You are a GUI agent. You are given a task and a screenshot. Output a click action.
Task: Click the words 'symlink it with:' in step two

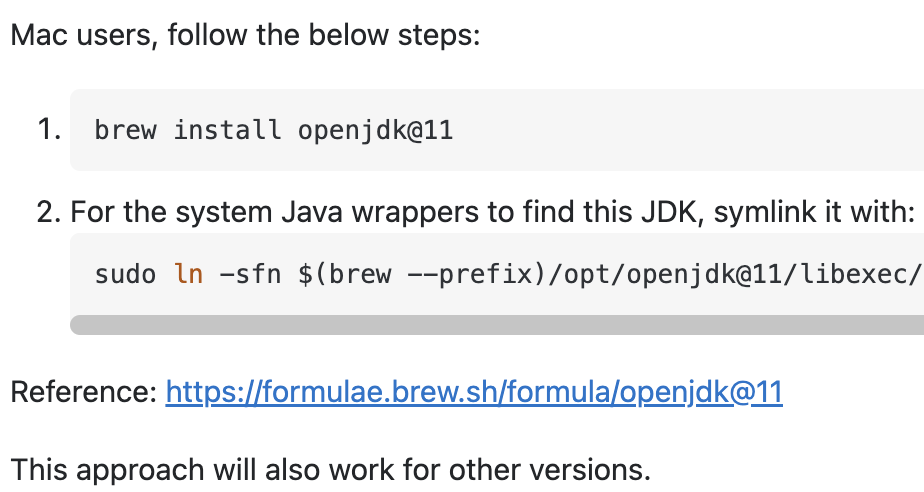tap(814, 212)
